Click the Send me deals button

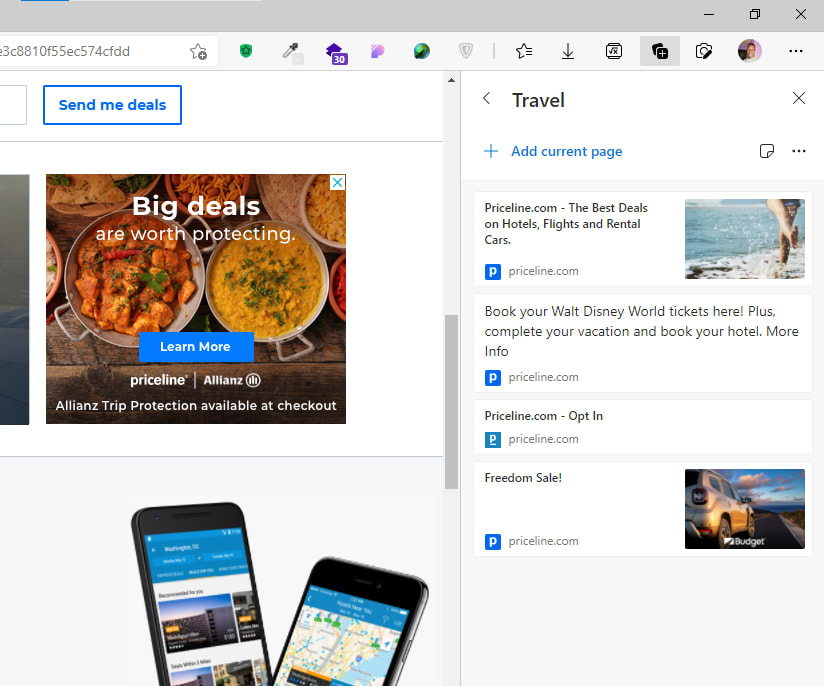tap(112, 105)
